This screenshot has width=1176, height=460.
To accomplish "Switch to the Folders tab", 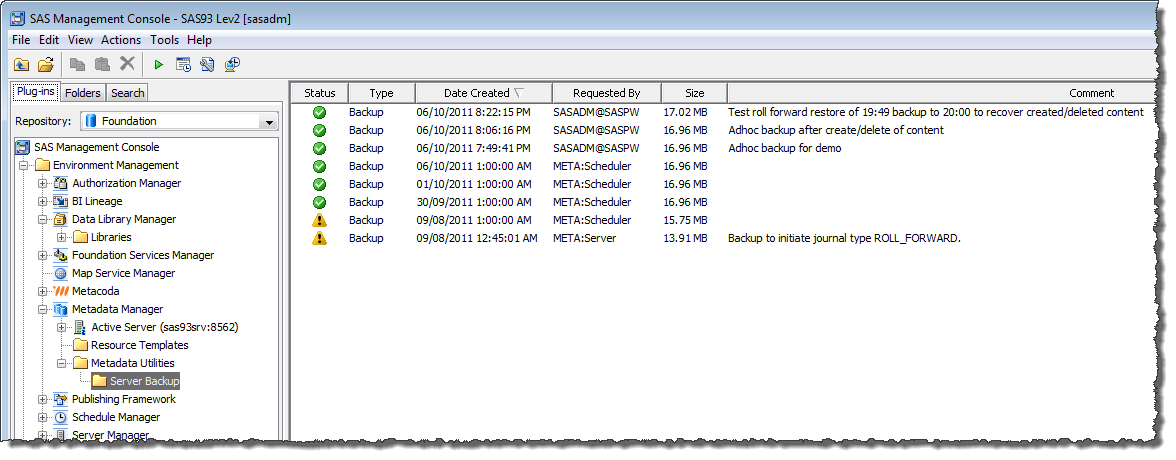I will (x=82, y=93).
